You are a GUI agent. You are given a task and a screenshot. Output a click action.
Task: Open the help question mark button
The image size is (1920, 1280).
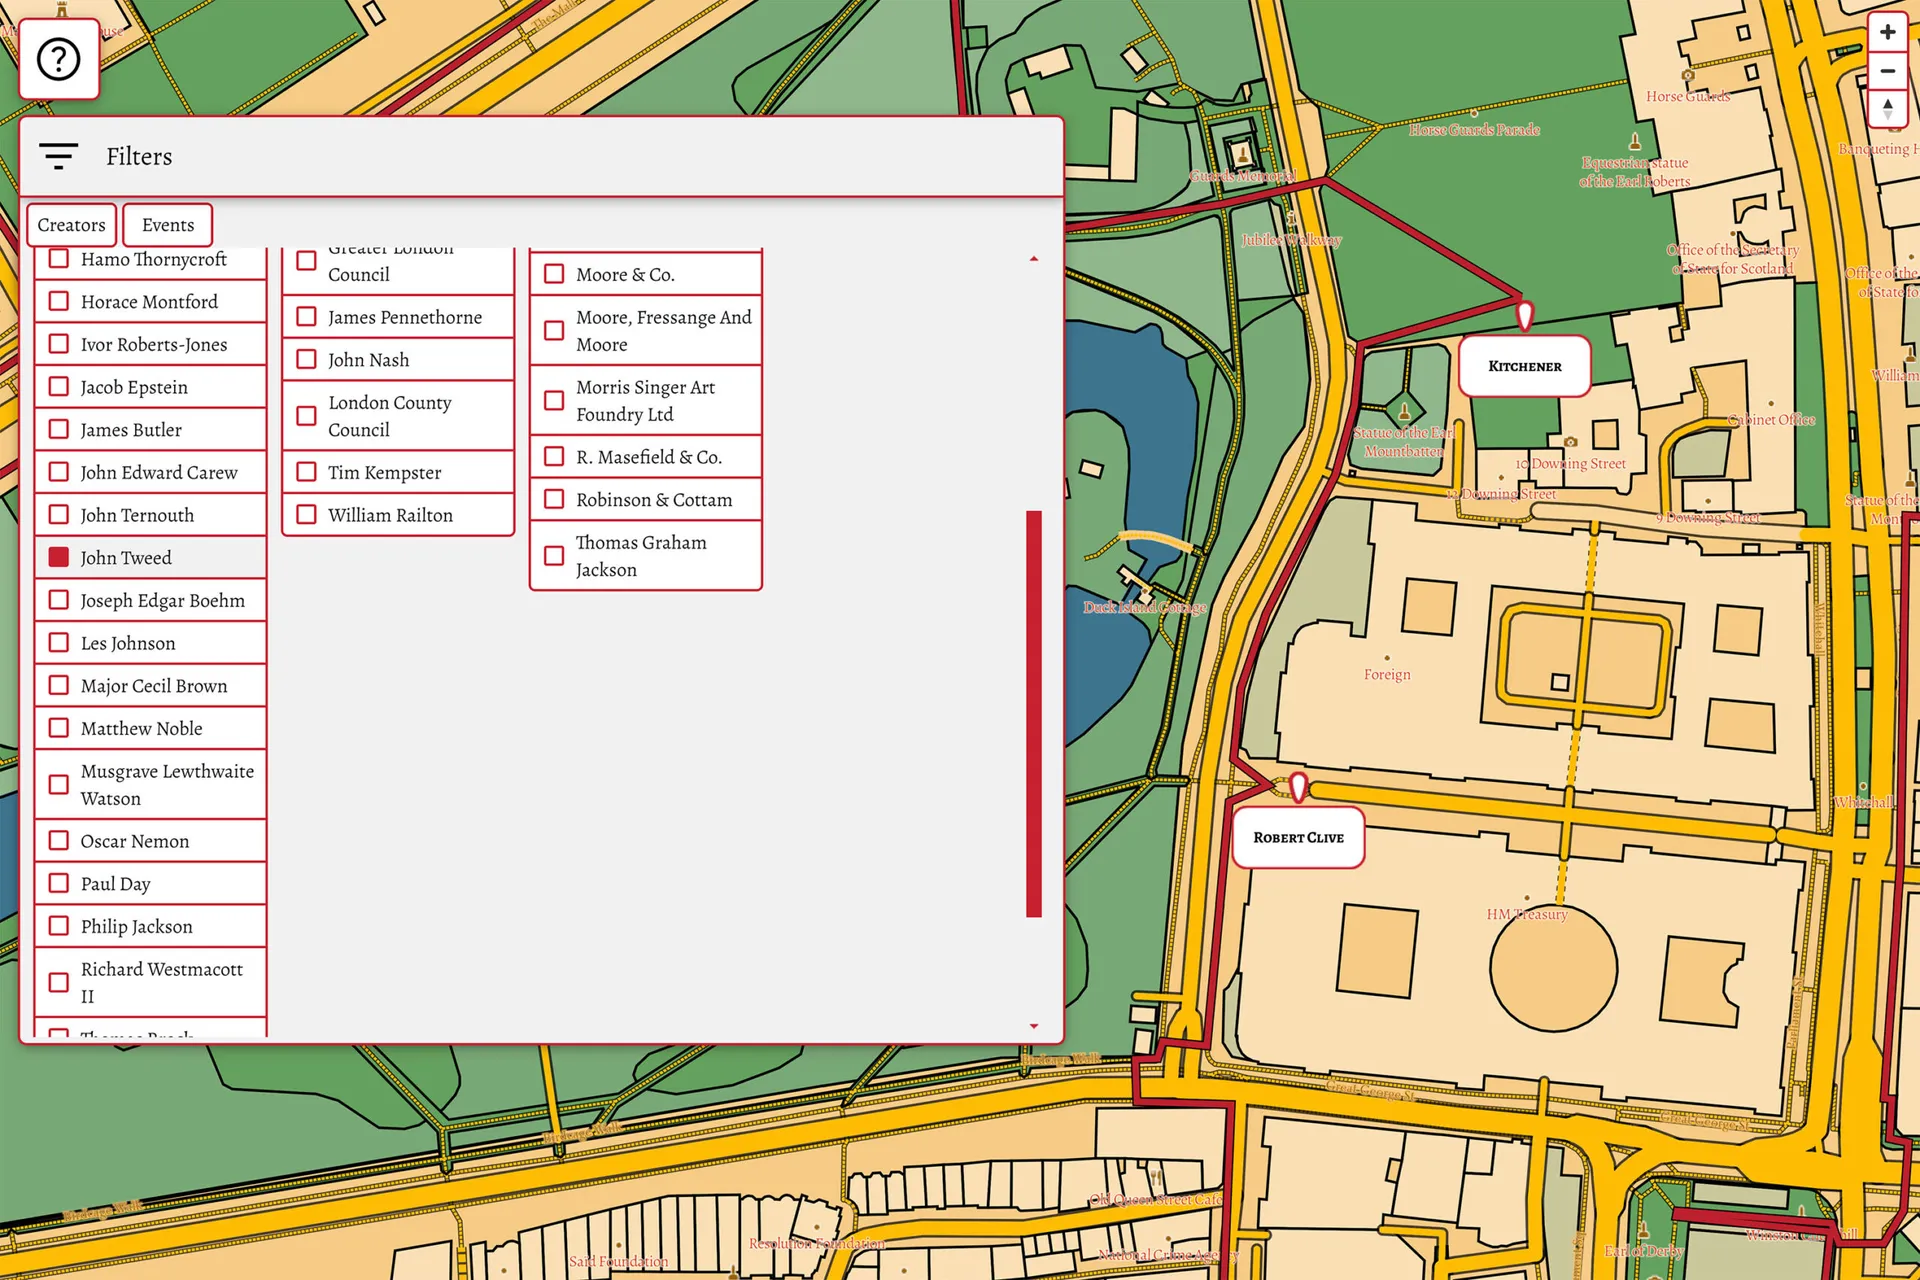click(58, 59)
